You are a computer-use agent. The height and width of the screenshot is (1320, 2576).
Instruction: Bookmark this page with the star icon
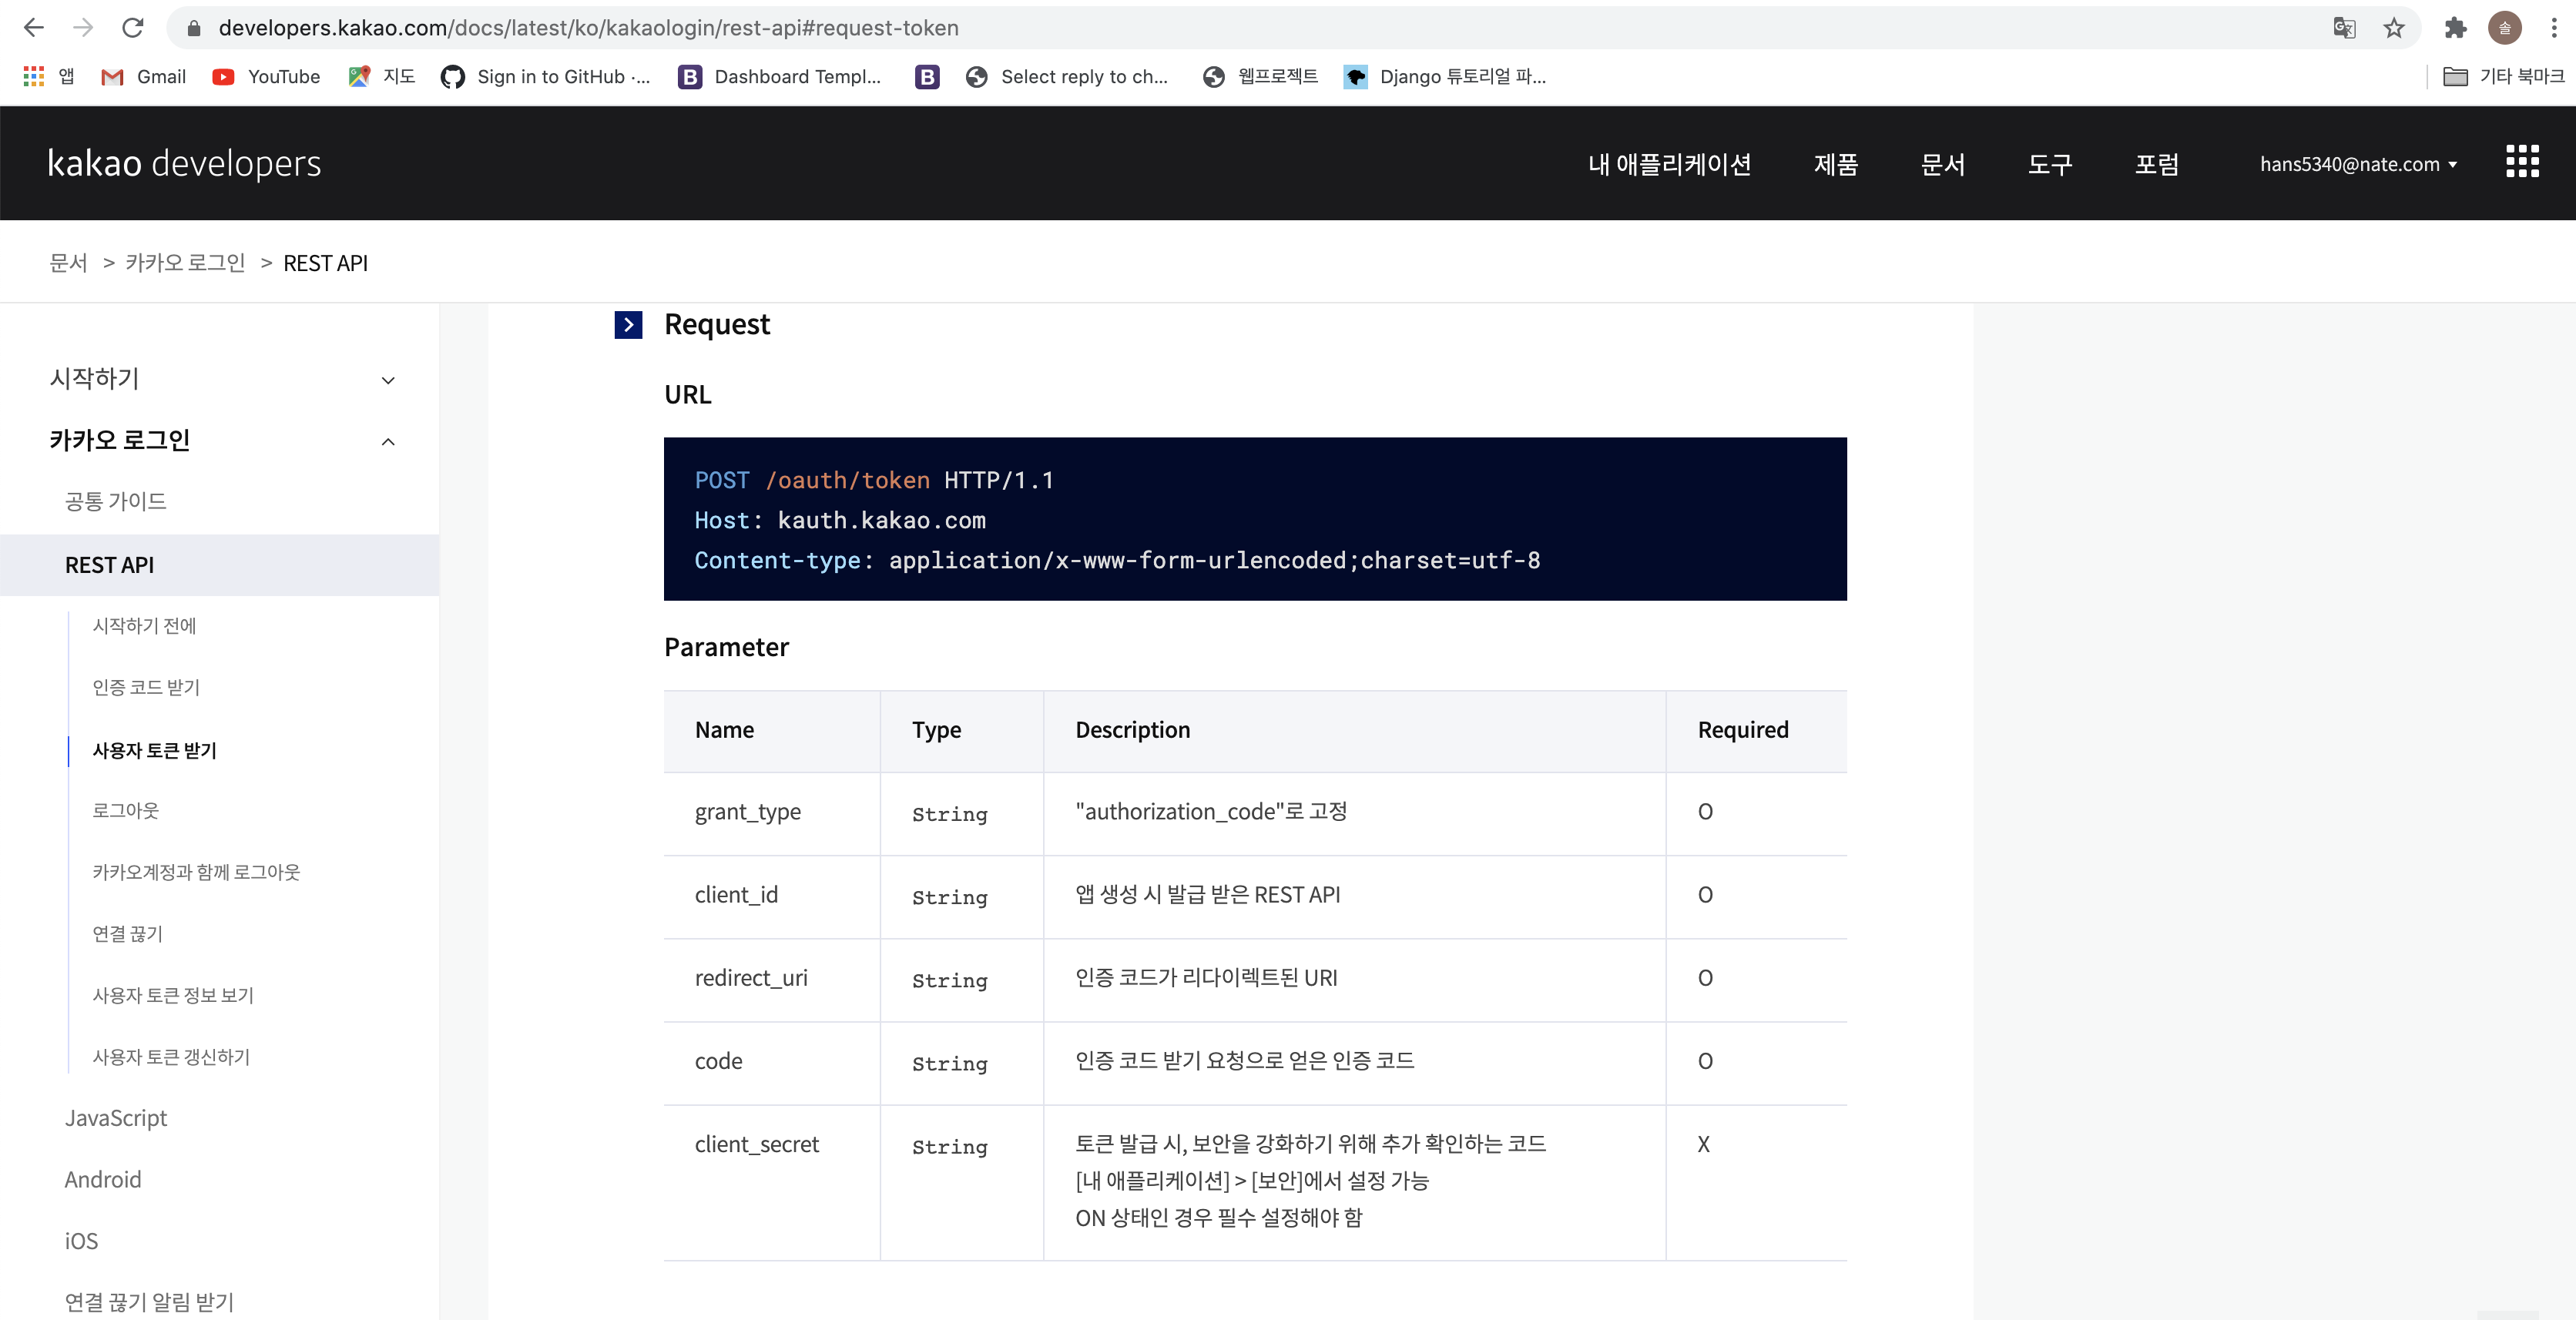tap(2394, 28)
